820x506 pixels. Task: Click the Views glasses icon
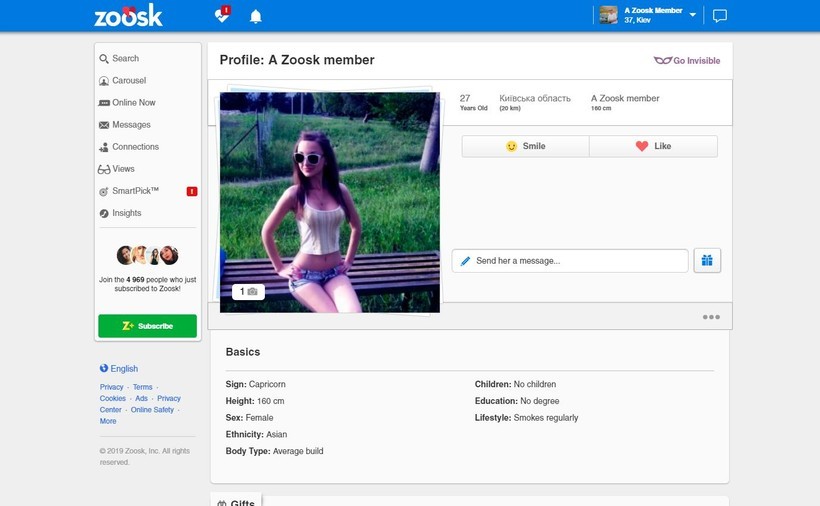pos(104,169)
